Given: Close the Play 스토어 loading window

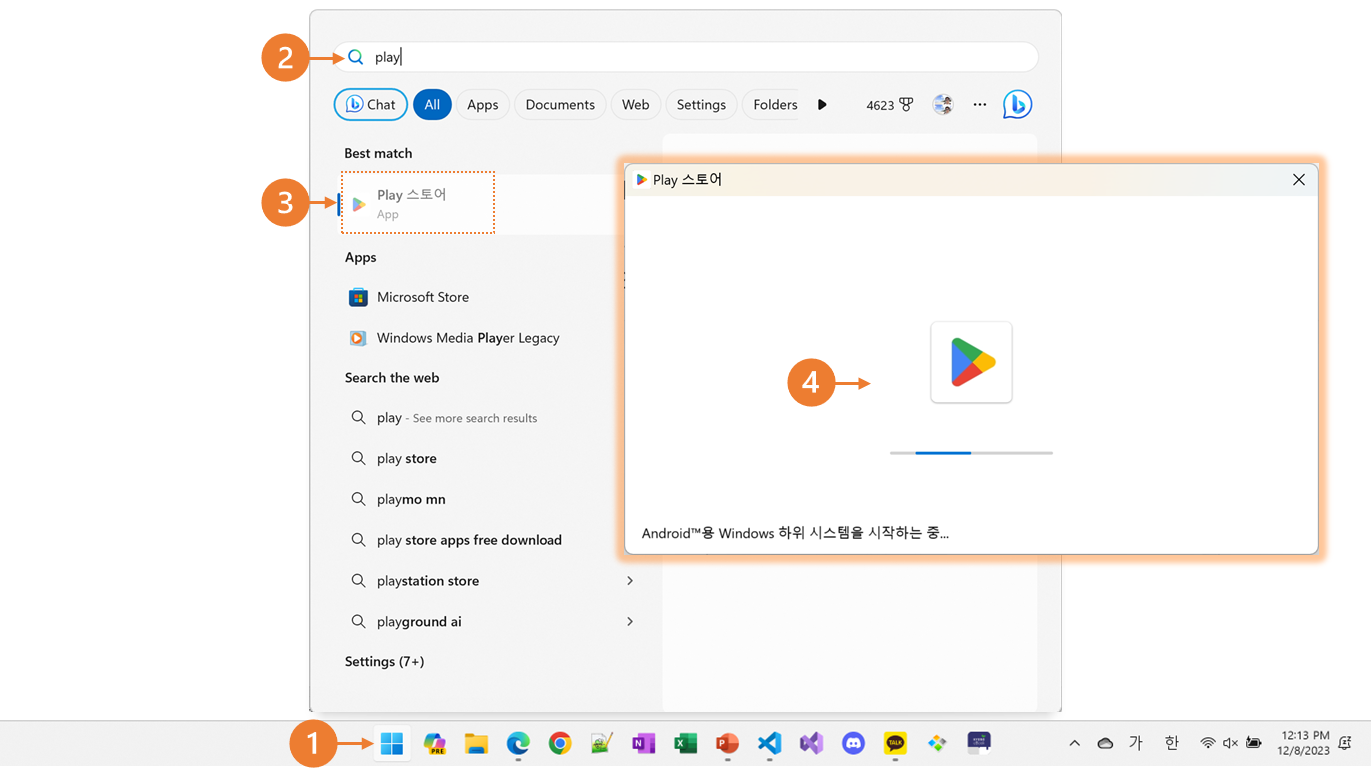Looking at the screenshot, I should click(1298, 180).
